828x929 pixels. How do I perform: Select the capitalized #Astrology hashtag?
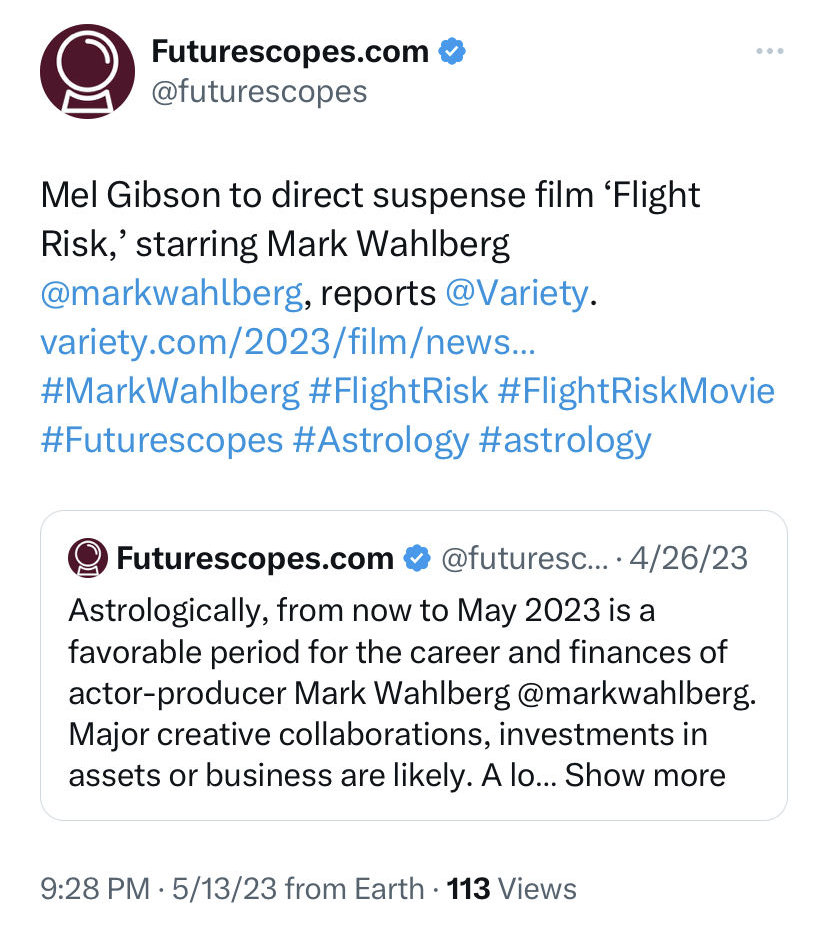[381, 441]
